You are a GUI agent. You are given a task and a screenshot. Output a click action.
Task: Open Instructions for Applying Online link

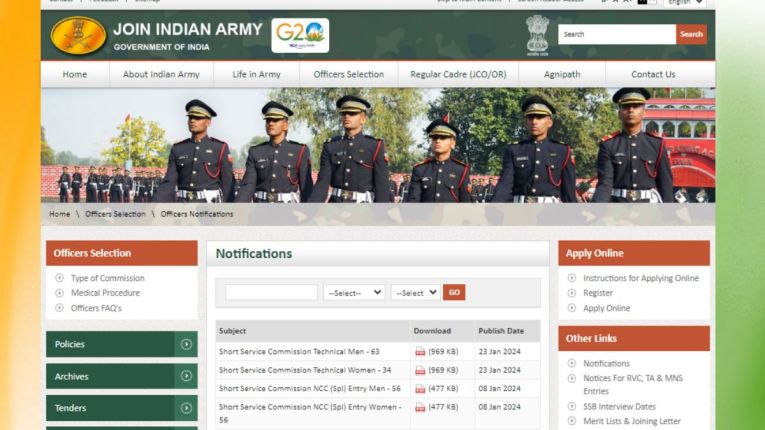(x=641, y=278)
